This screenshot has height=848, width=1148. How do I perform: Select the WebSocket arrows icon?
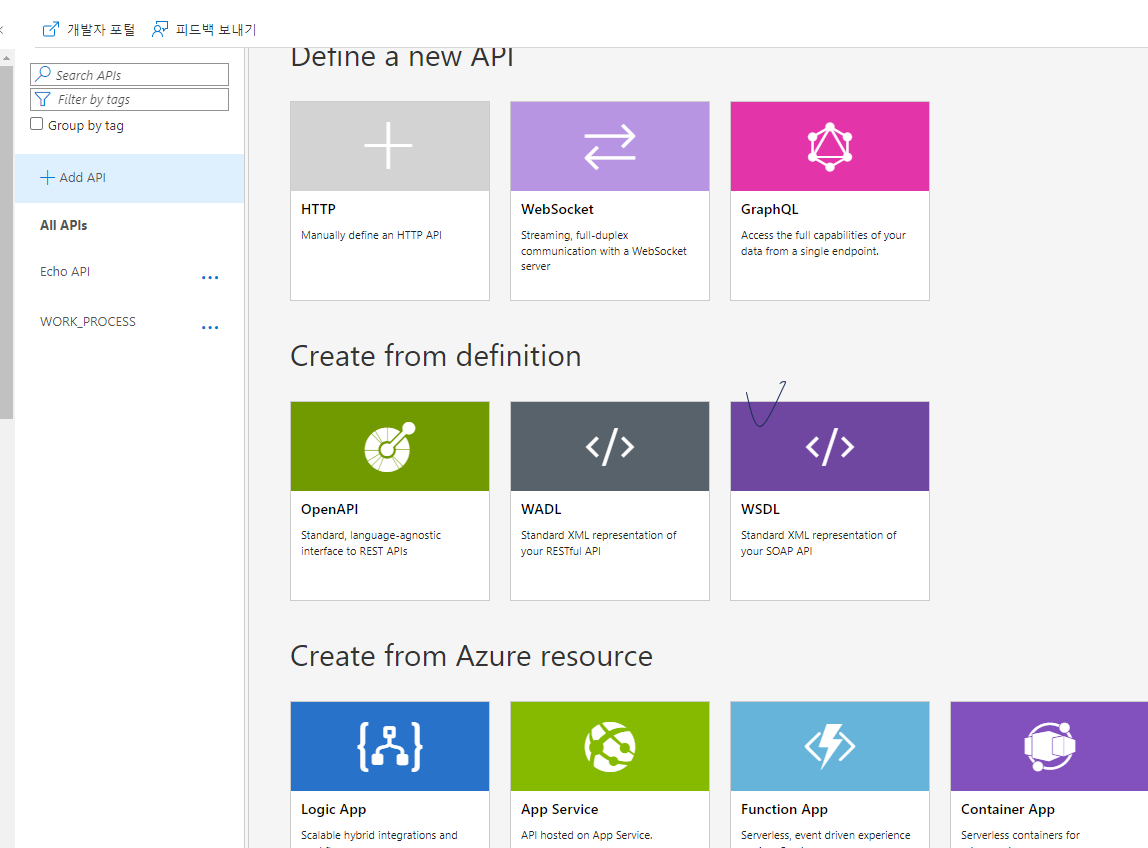coord(610,146)
